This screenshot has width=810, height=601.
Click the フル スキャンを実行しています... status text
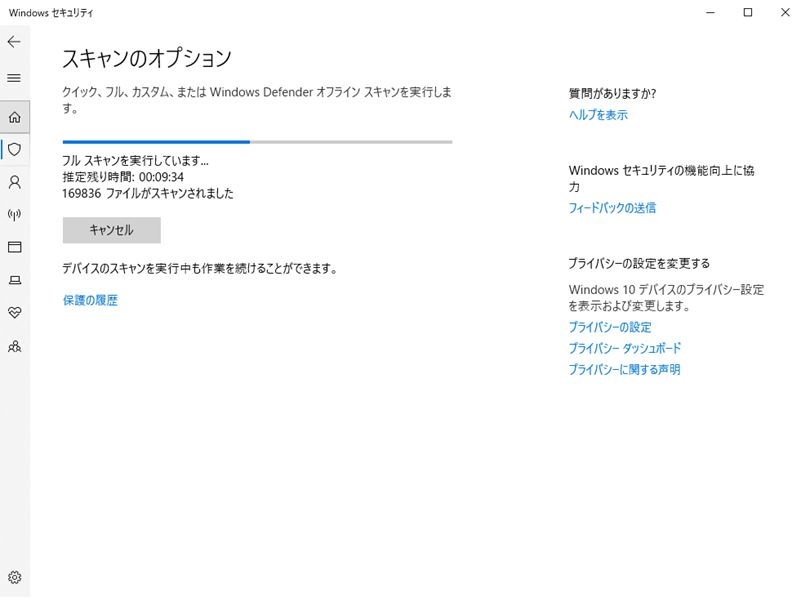[135, 161]
